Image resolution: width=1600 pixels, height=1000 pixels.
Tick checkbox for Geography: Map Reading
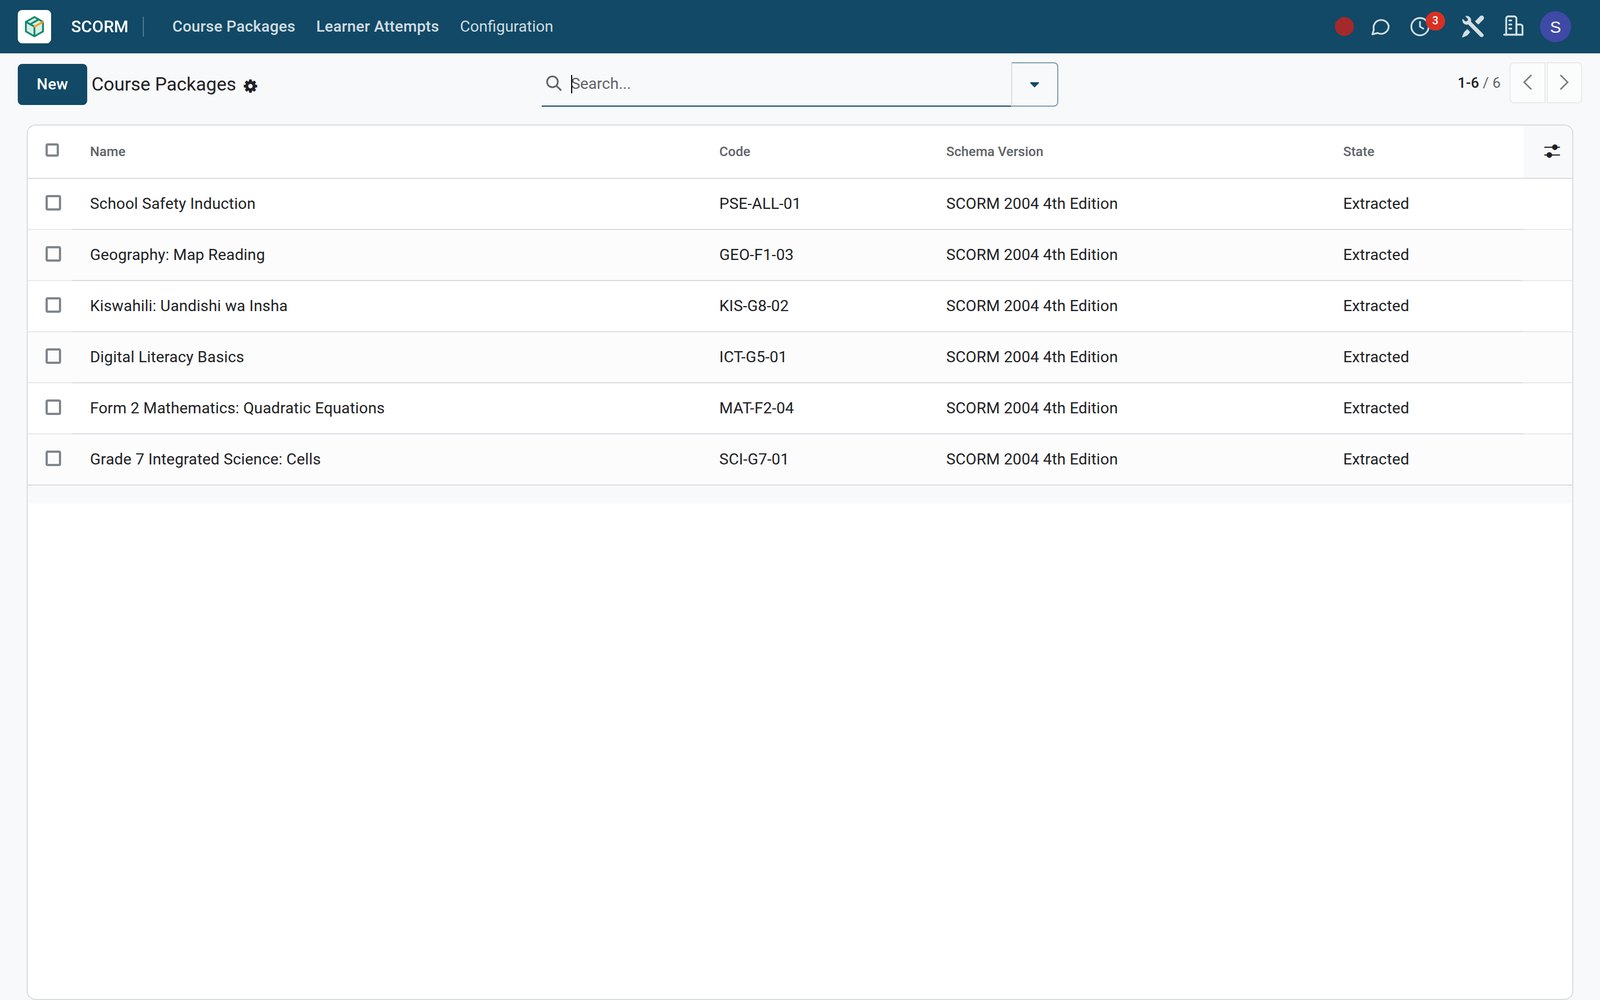[53, 254]
